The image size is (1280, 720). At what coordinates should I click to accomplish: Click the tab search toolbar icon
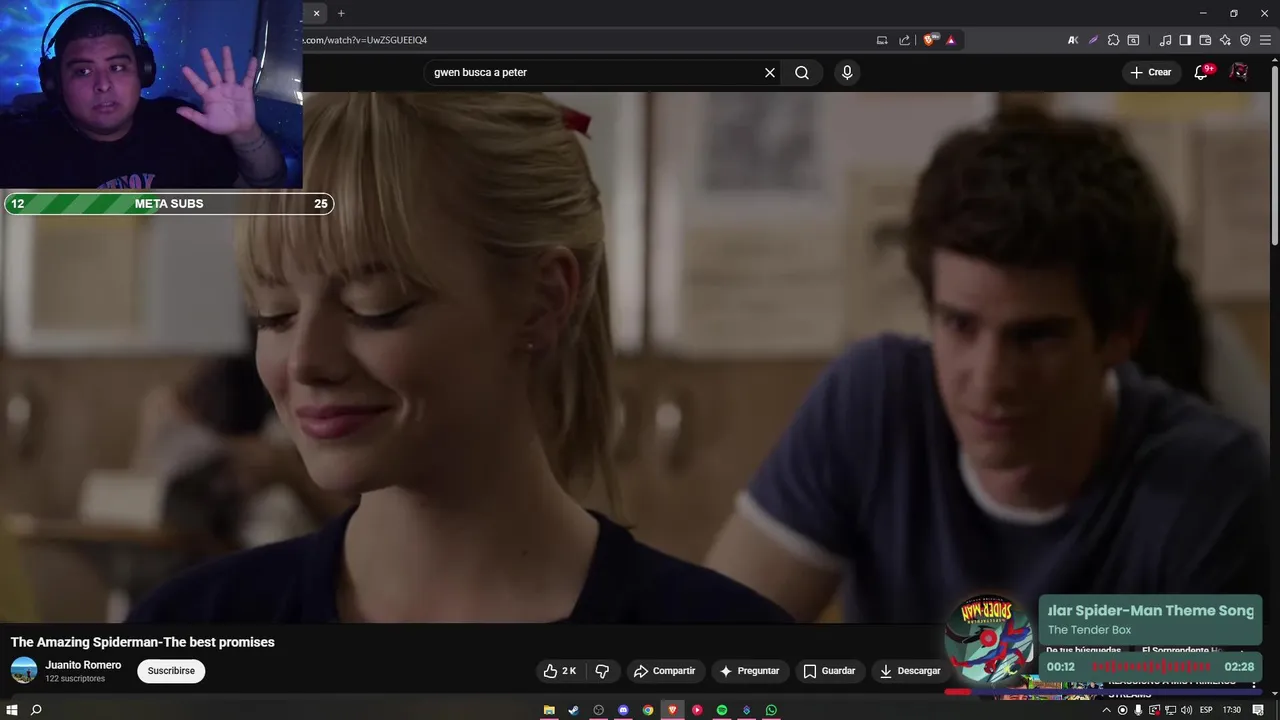tap(1133, 40)
